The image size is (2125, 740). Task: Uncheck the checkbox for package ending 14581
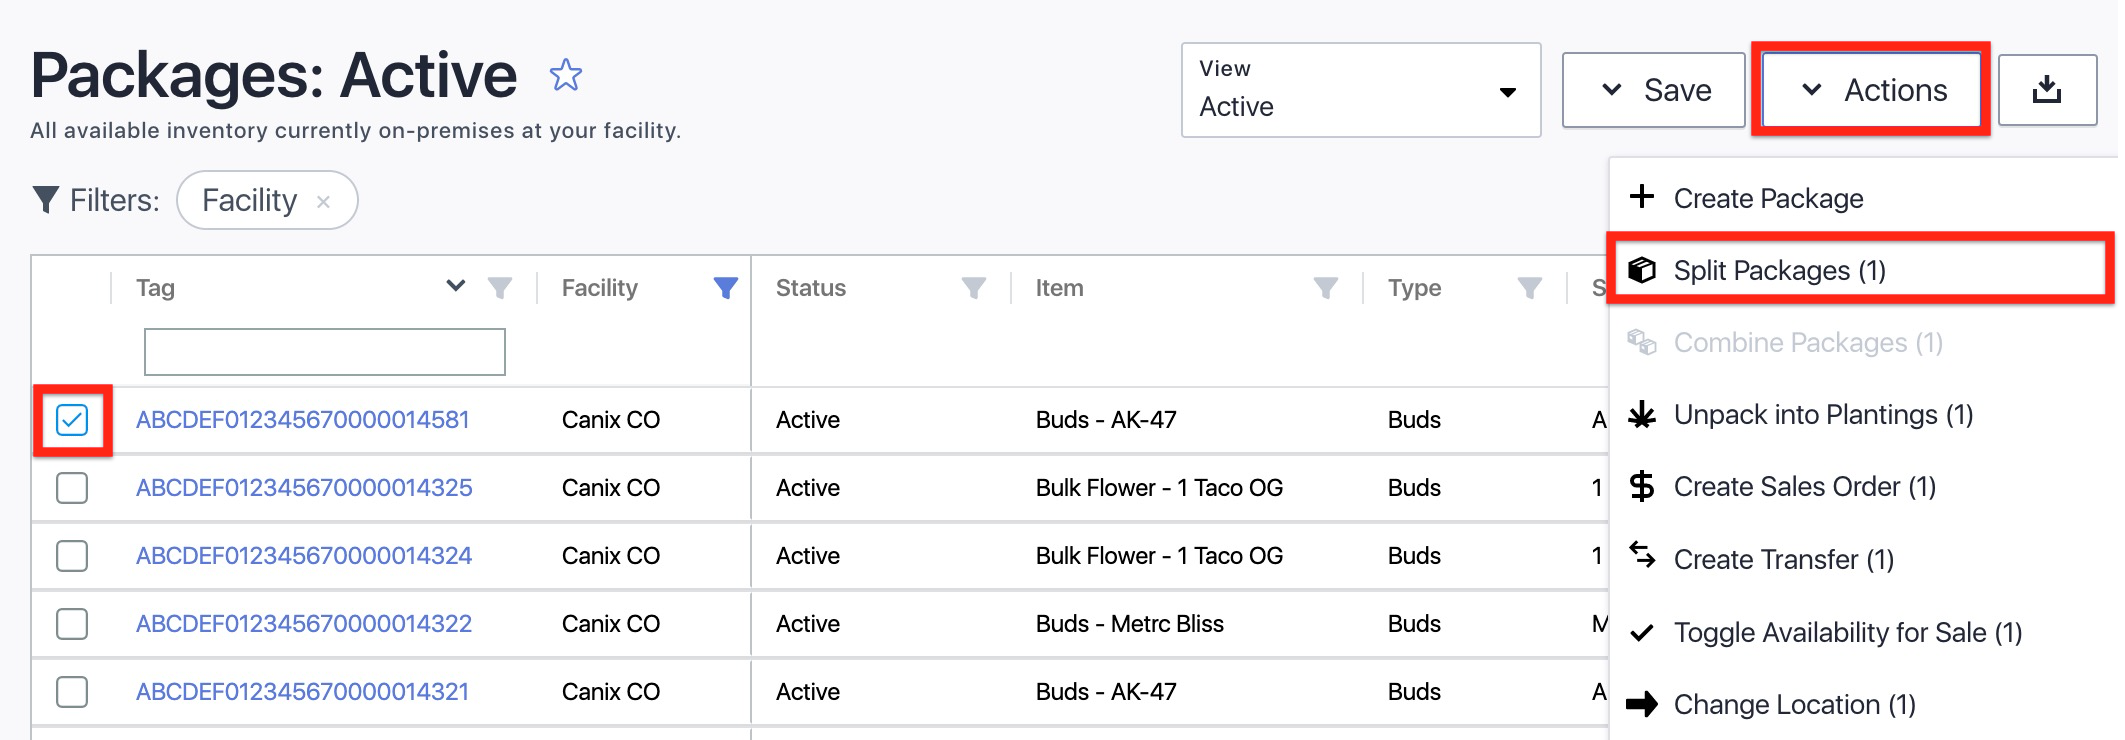(72, 420)
